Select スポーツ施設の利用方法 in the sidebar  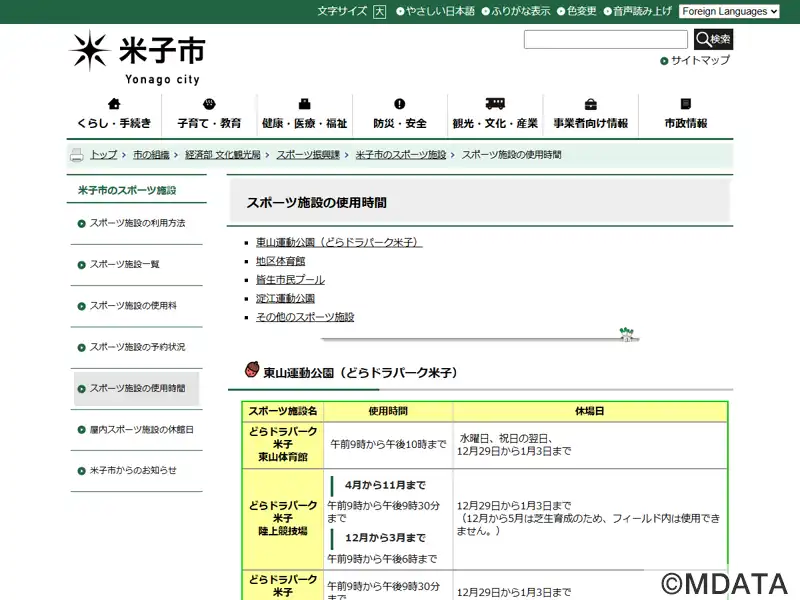(x=137, y=223)
